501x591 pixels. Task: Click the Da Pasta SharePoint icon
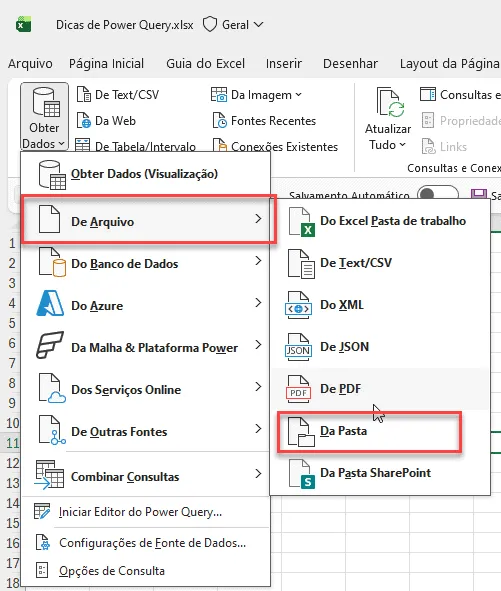pyautogui.click(x=301, y=474)
